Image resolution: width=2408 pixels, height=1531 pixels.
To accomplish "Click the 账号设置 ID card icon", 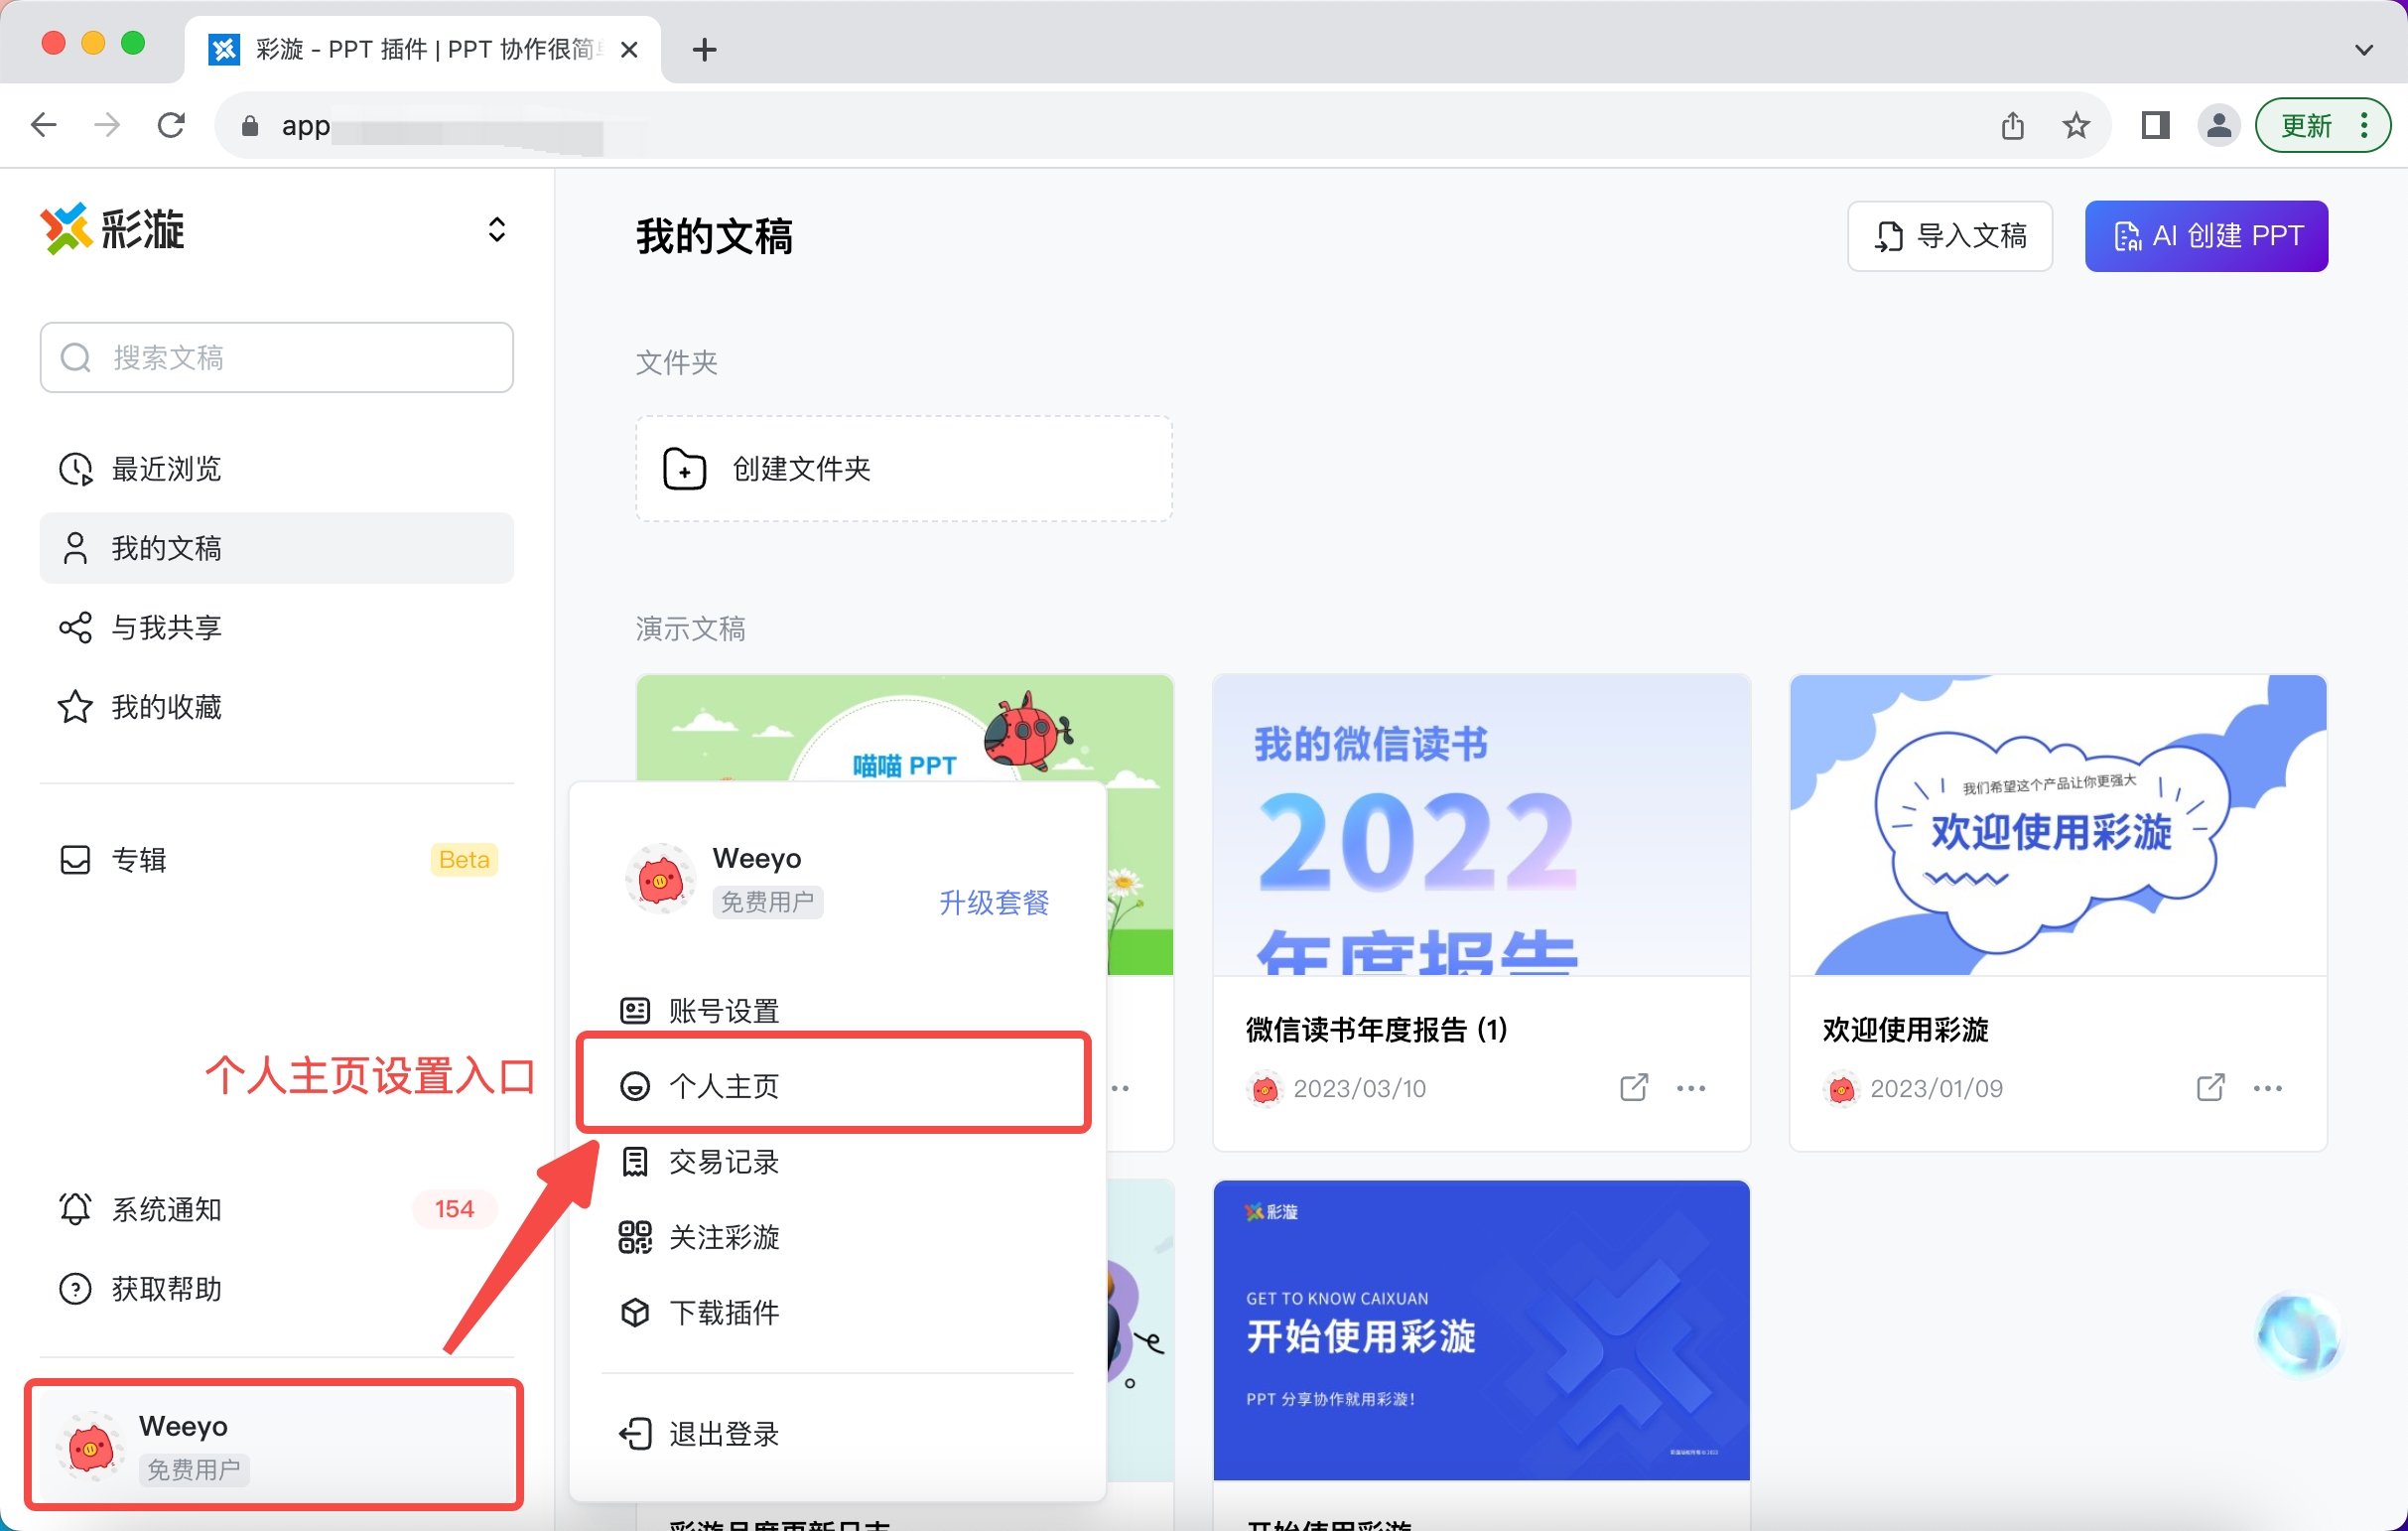I will click(x=635, y=1011).
